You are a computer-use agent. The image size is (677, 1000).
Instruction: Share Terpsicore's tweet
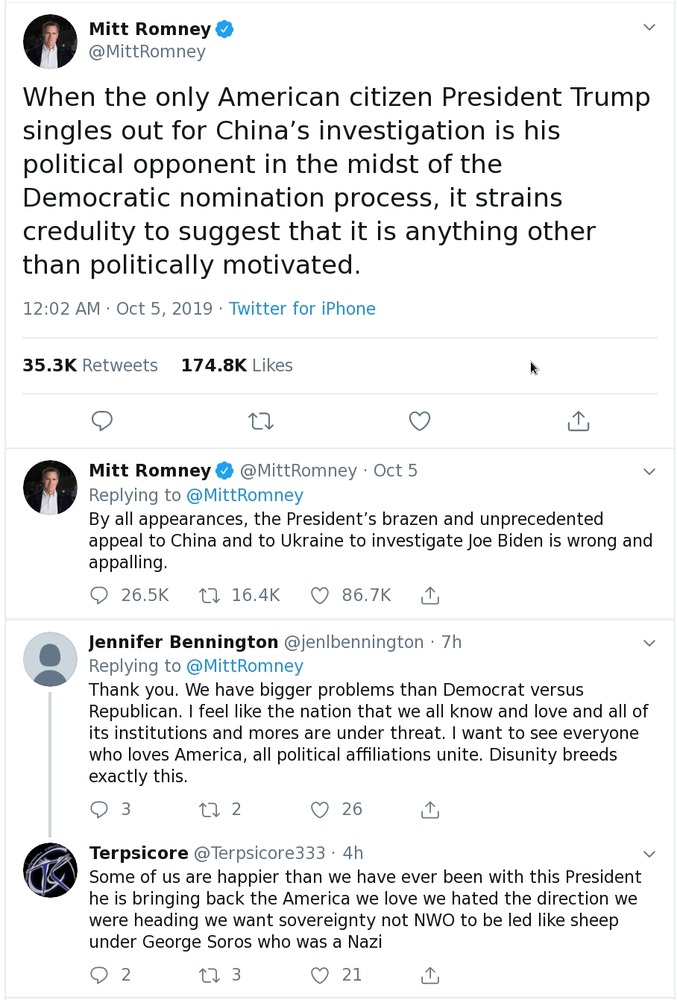[430, 974]
